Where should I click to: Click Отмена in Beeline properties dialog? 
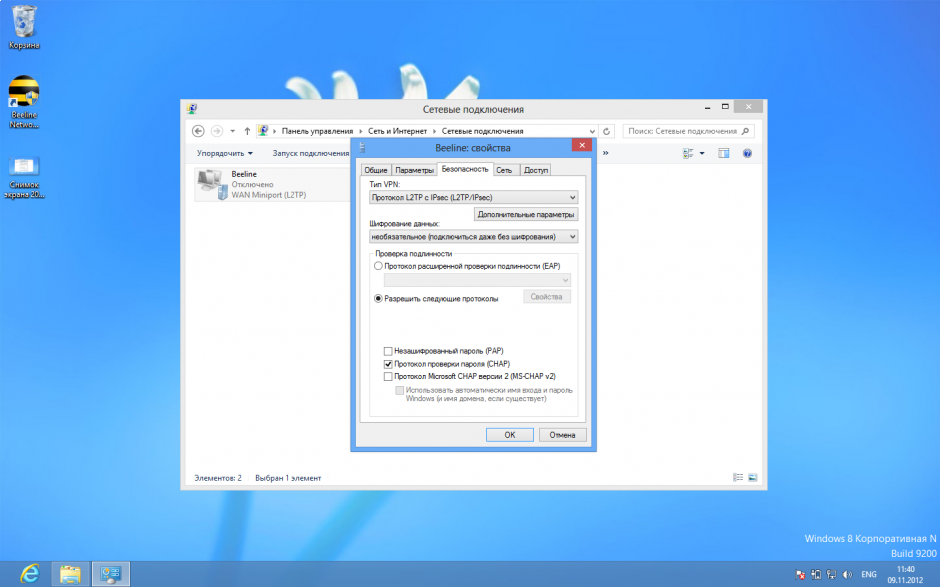coord(562,435)
